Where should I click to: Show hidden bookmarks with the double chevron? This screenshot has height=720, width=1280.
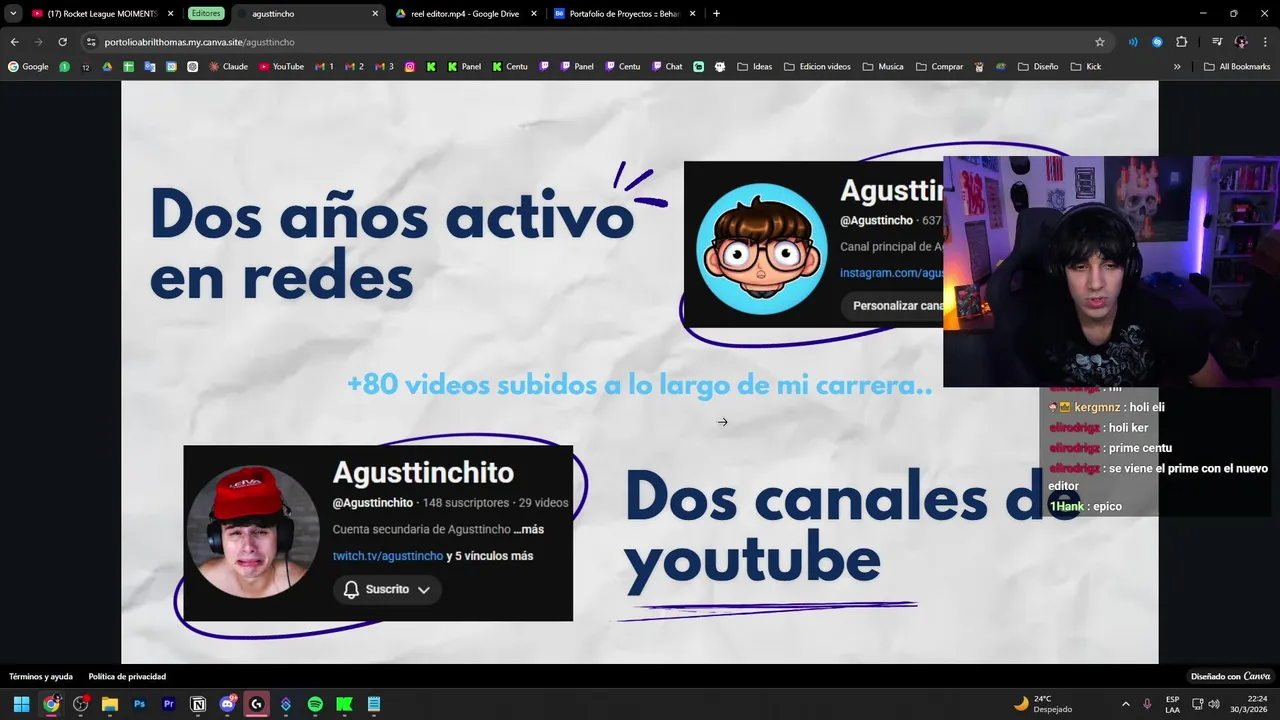pyautogui.click(x=1177, y=67)
